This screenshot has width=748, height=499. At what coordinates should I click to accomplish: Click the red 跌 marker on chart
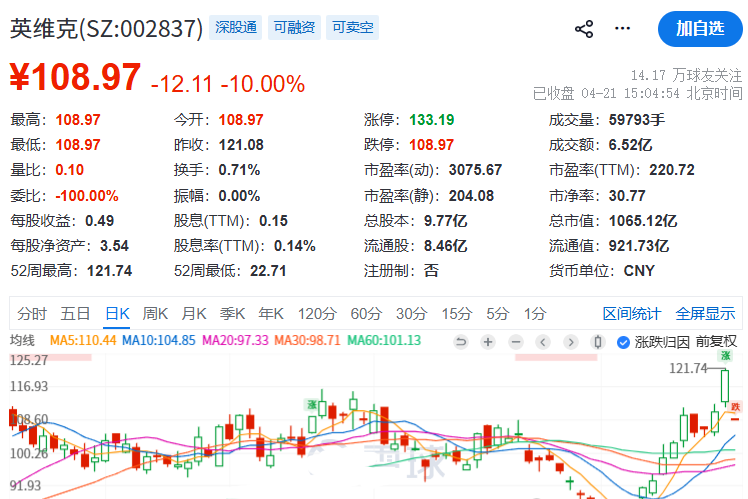click(x=736, y=407)
